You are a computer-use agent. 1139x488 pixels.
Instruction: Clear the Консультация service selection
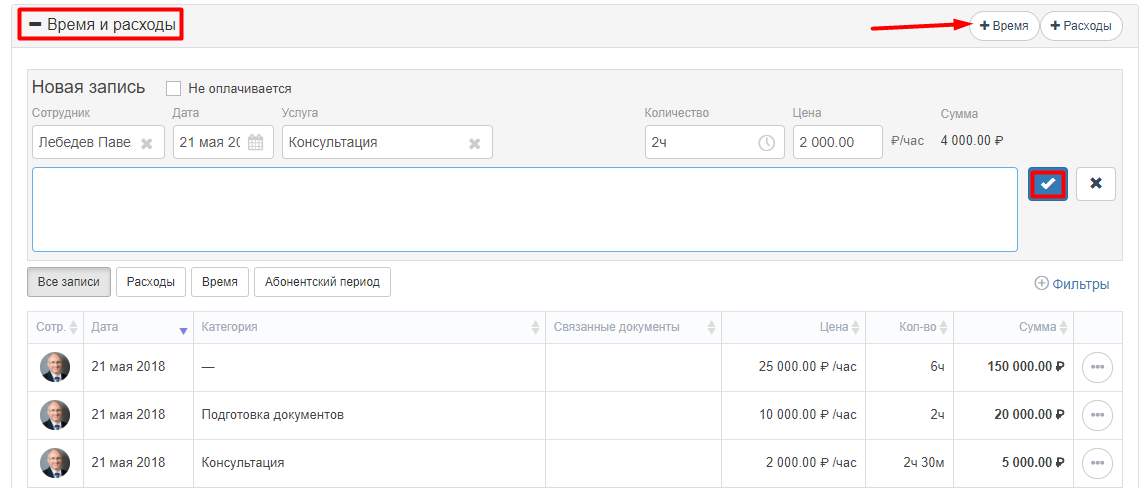(x=474, y=143)
